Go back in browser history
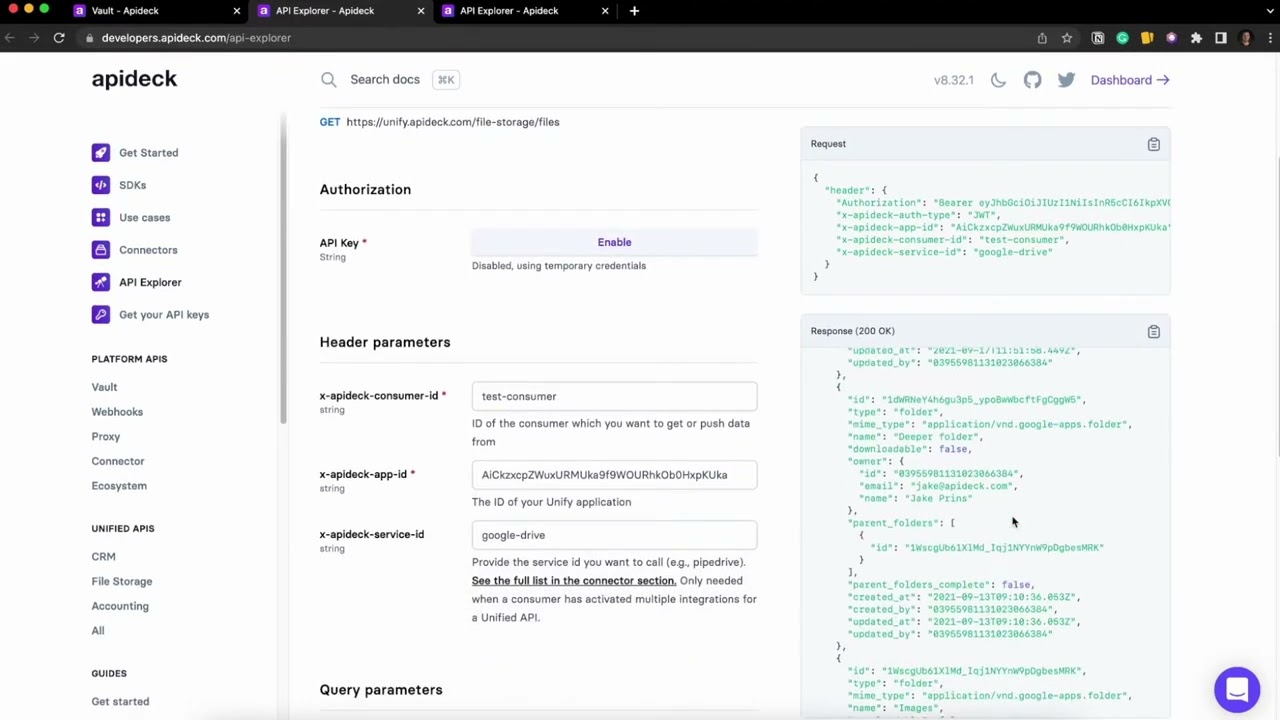 click(x=9, y=38)
